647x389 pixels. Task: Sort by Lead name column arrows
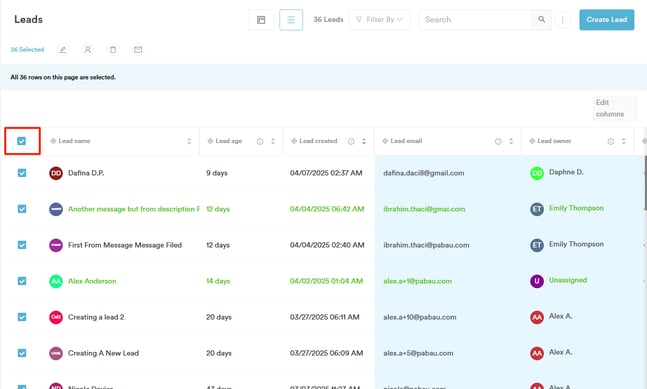pos(189,141)
